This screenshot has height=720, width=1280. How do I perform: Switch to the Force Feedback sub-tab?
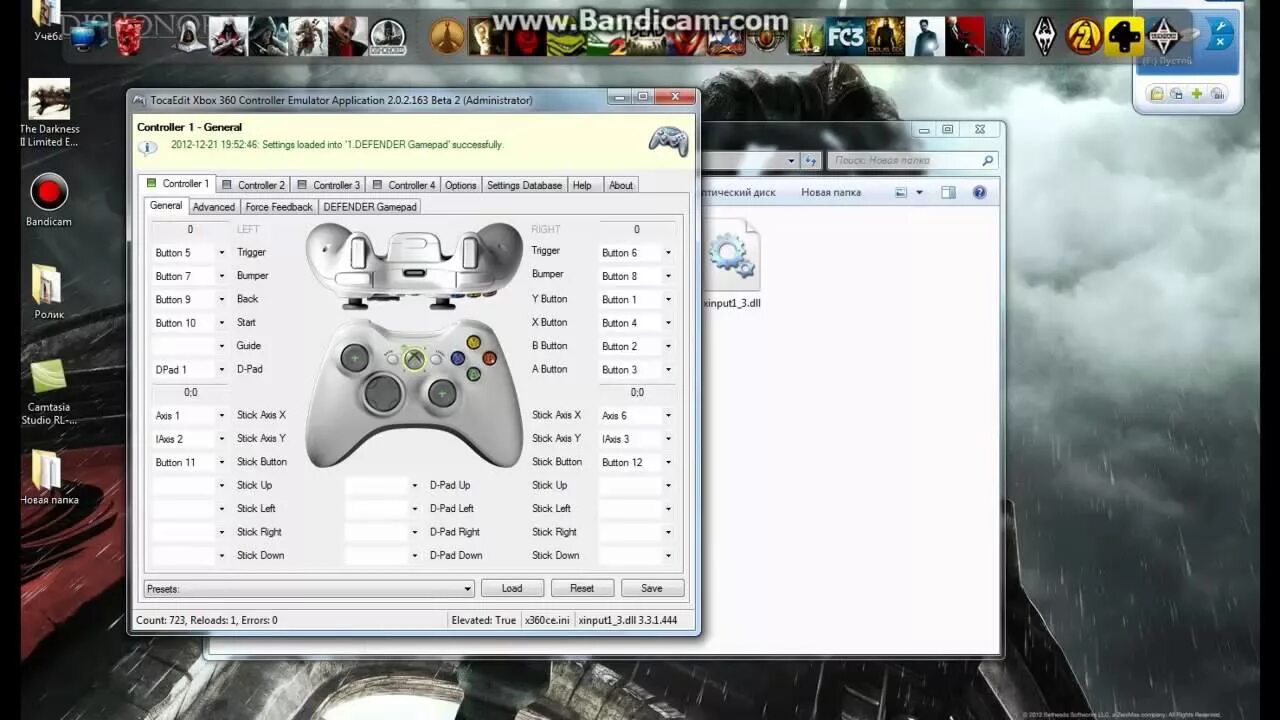(x=279, y=207)
